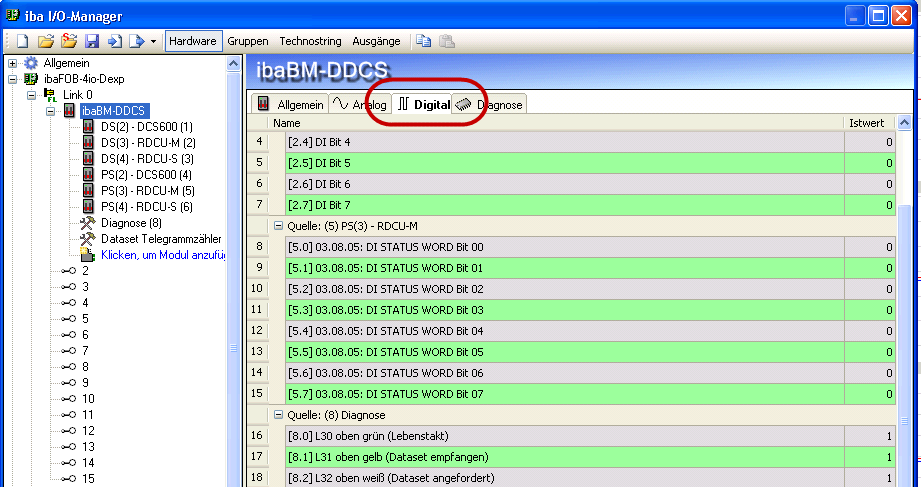Select row '[2.7] DI Bit 7'
This screenshot has width=921, height=487.
click(590, 205)
